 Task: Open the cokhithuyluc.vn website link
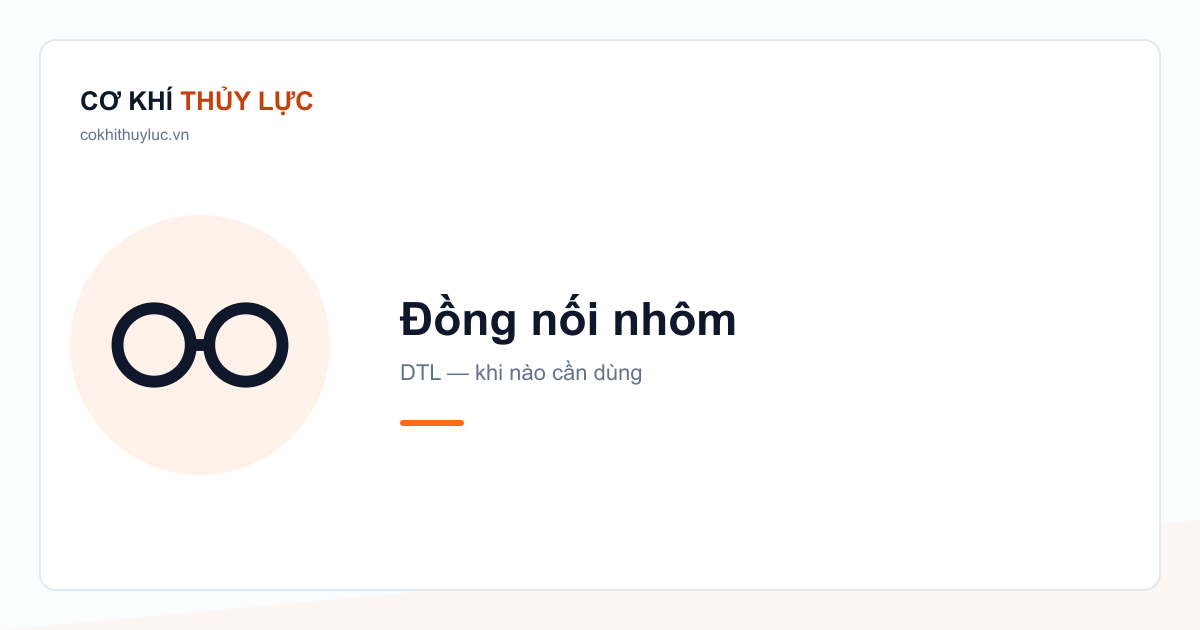coord(134,135)
